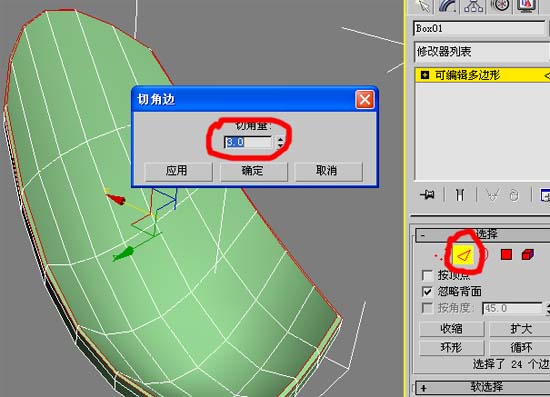Click the 切角量 value field showing 3.0
Screen dimensions: 550x397
coord(249,142)
